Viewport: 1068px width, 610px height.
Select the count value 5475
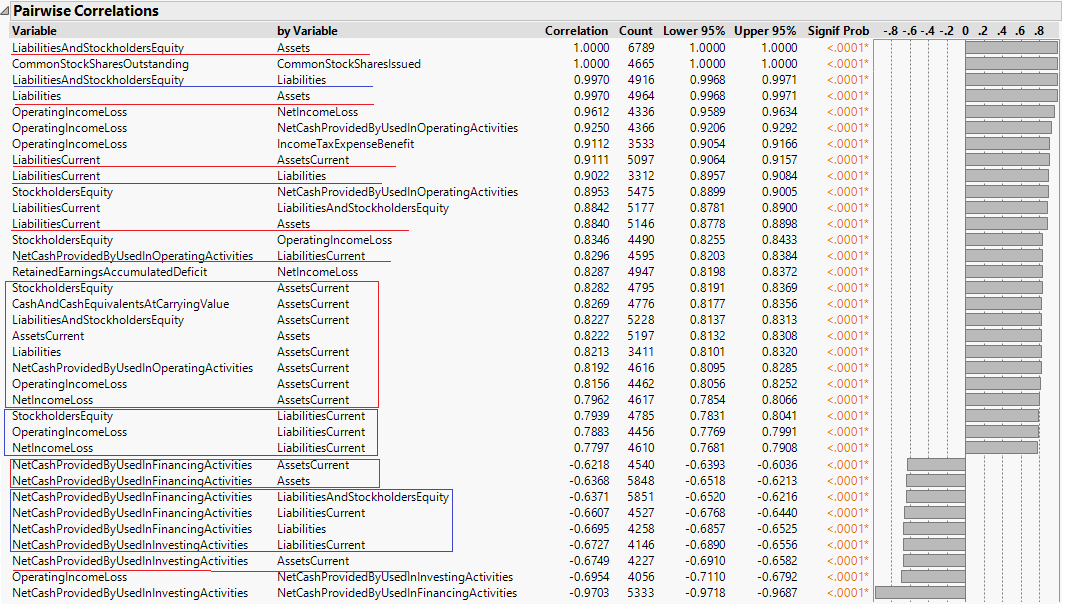tap(641, 192)
